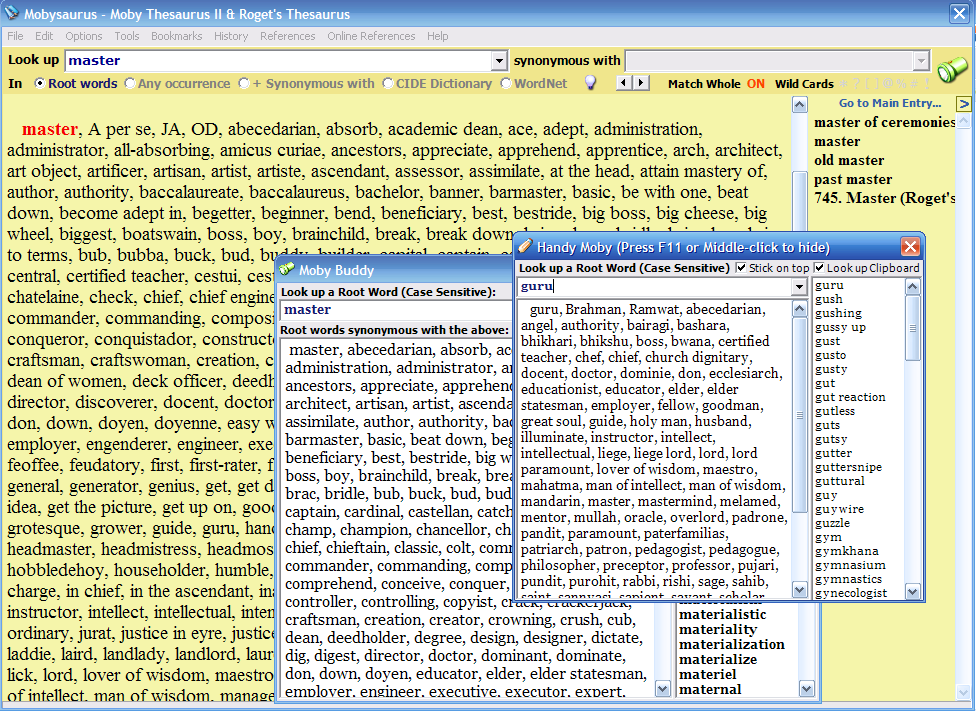Close the Handy Moby window
This screenshot has width=976, height=711.
[910, 247]
